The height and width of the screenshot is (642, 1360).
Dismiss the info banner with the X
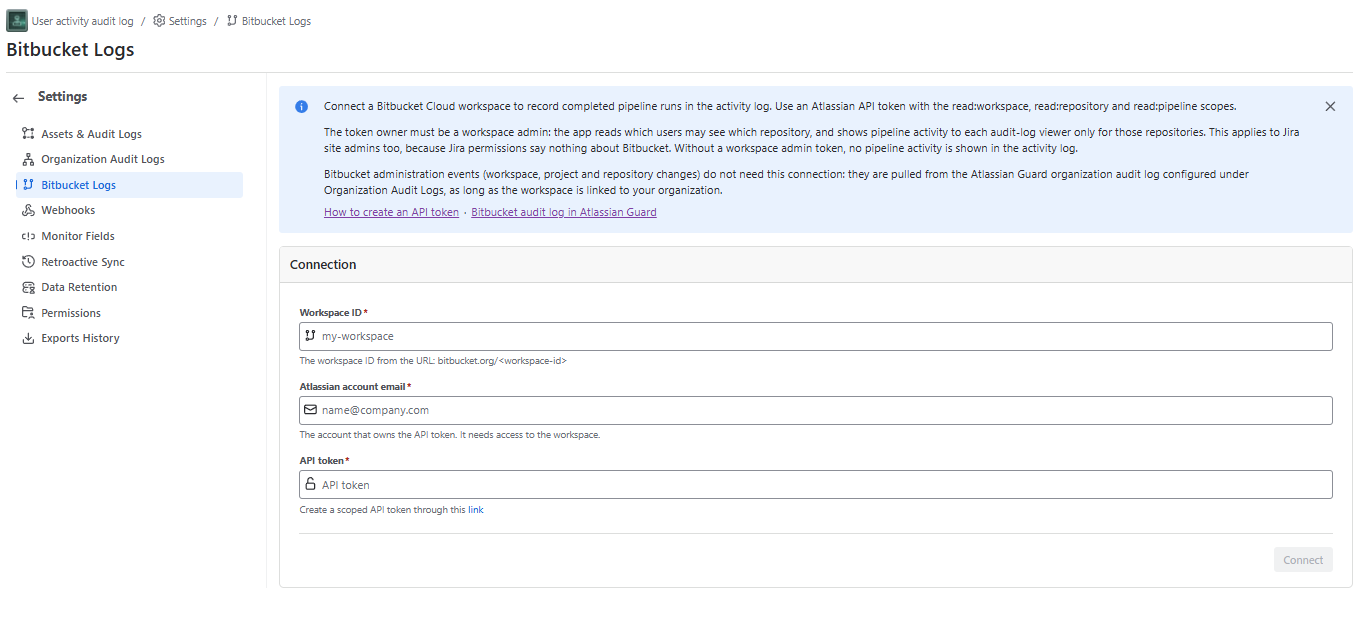point(1330,106)
